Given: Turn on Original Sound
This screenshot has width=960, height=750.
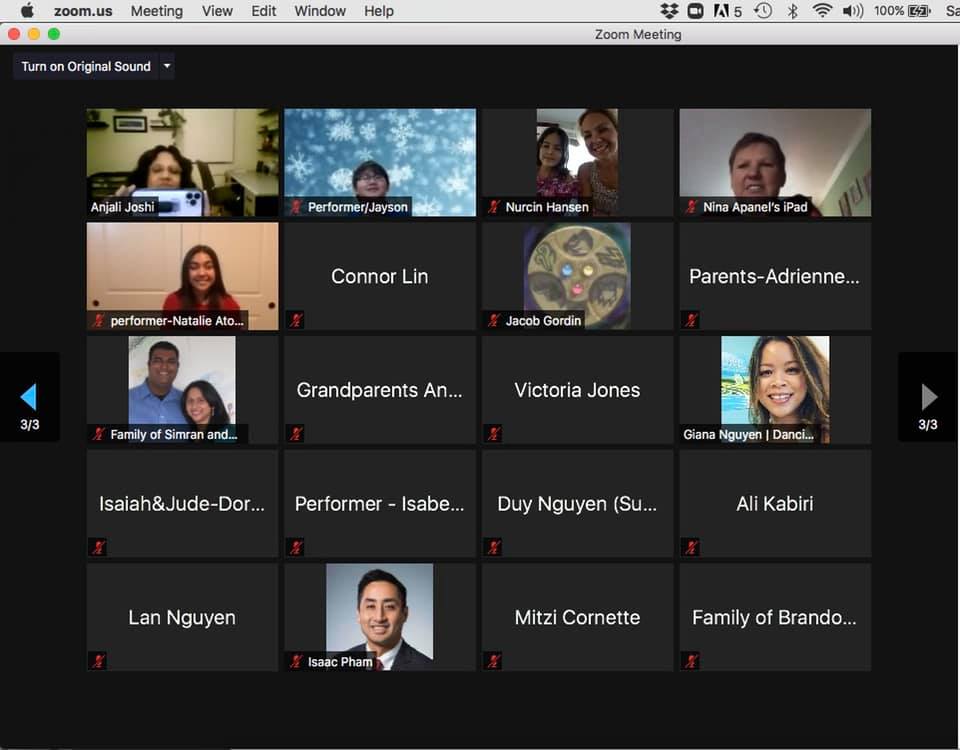Looking at the screenshot, I should tap(86, 67).
